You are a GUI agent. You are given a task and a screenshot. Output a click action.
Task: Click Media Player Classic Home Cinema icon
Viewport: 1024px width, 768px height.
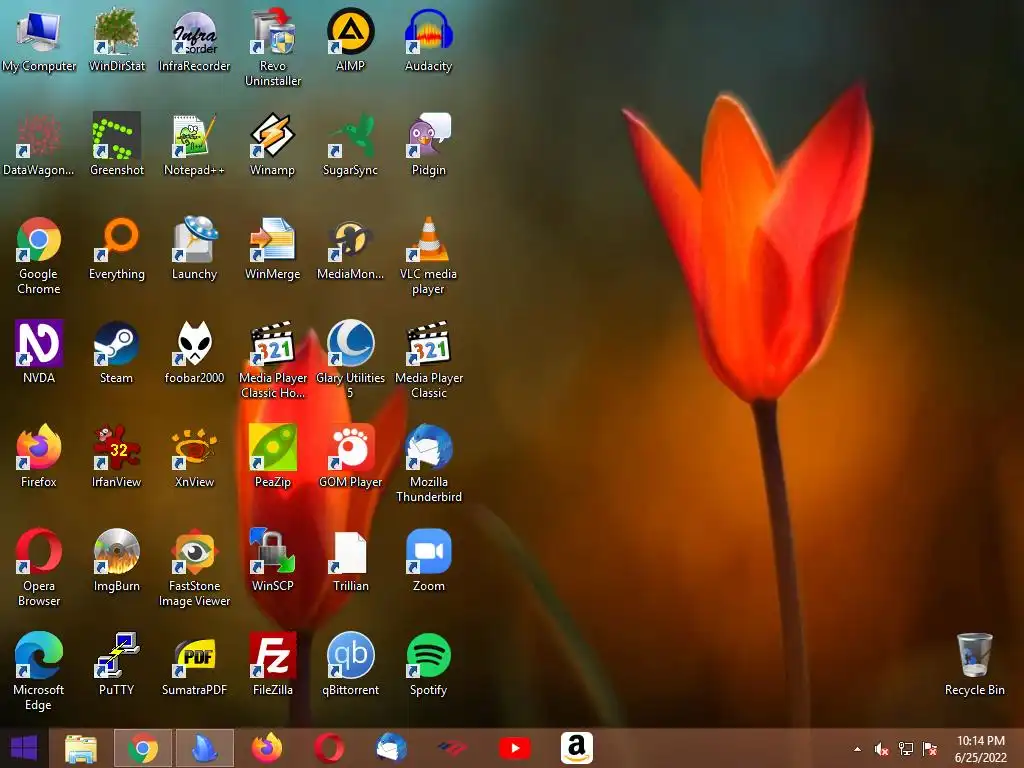pyautogui.click(x=273, y=359)
